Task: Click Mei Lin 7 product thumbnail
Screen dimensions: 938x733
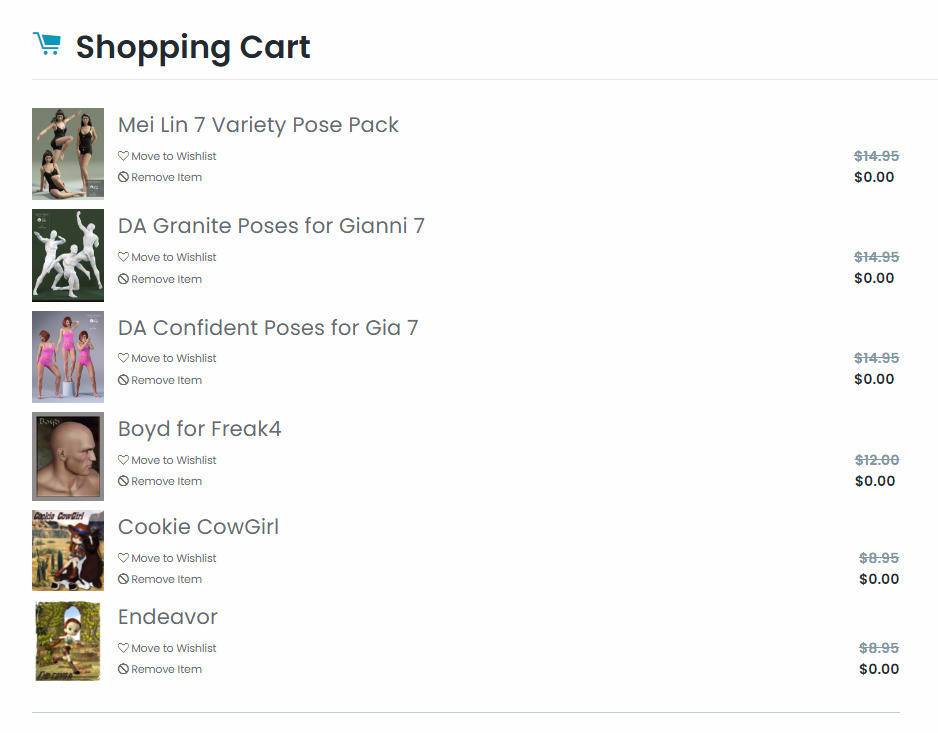Action: (68, 154)
